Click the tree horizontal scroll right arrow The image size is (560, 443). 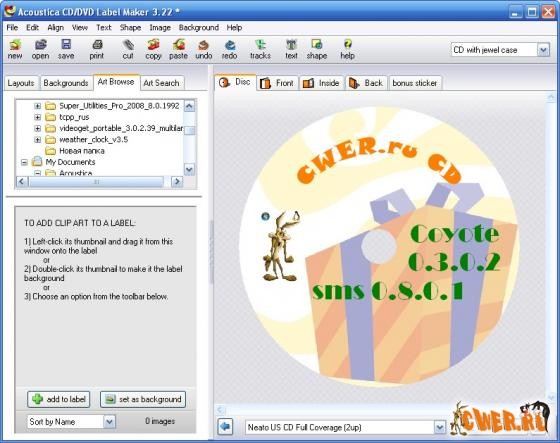176,181
